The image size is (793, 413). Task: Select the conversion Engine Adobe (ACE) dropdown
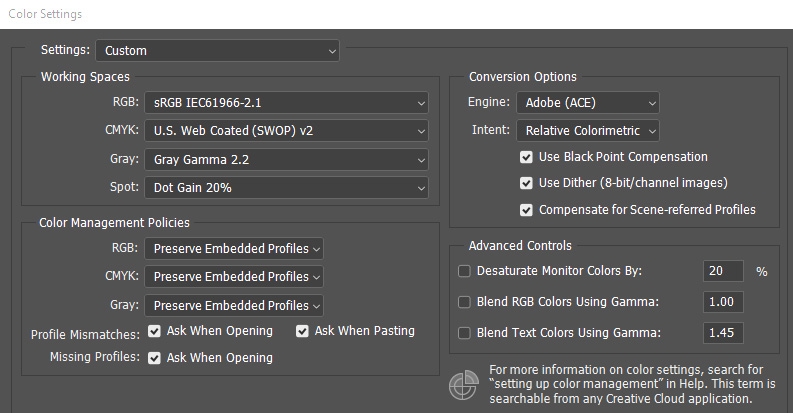tap(588, 103)
